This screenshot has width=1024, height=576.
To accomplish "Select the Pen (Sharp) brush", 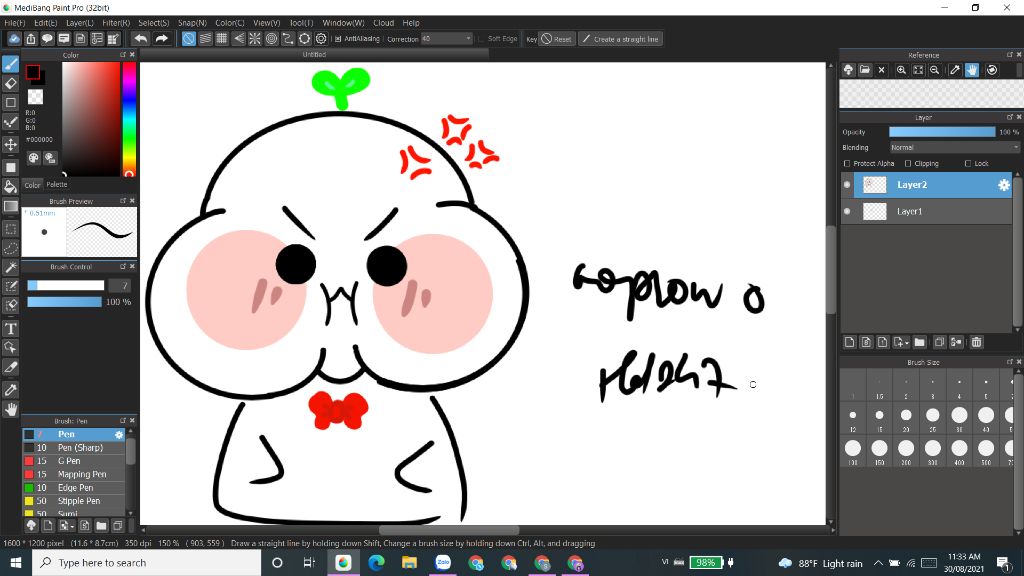I will [x=74, y=448].
